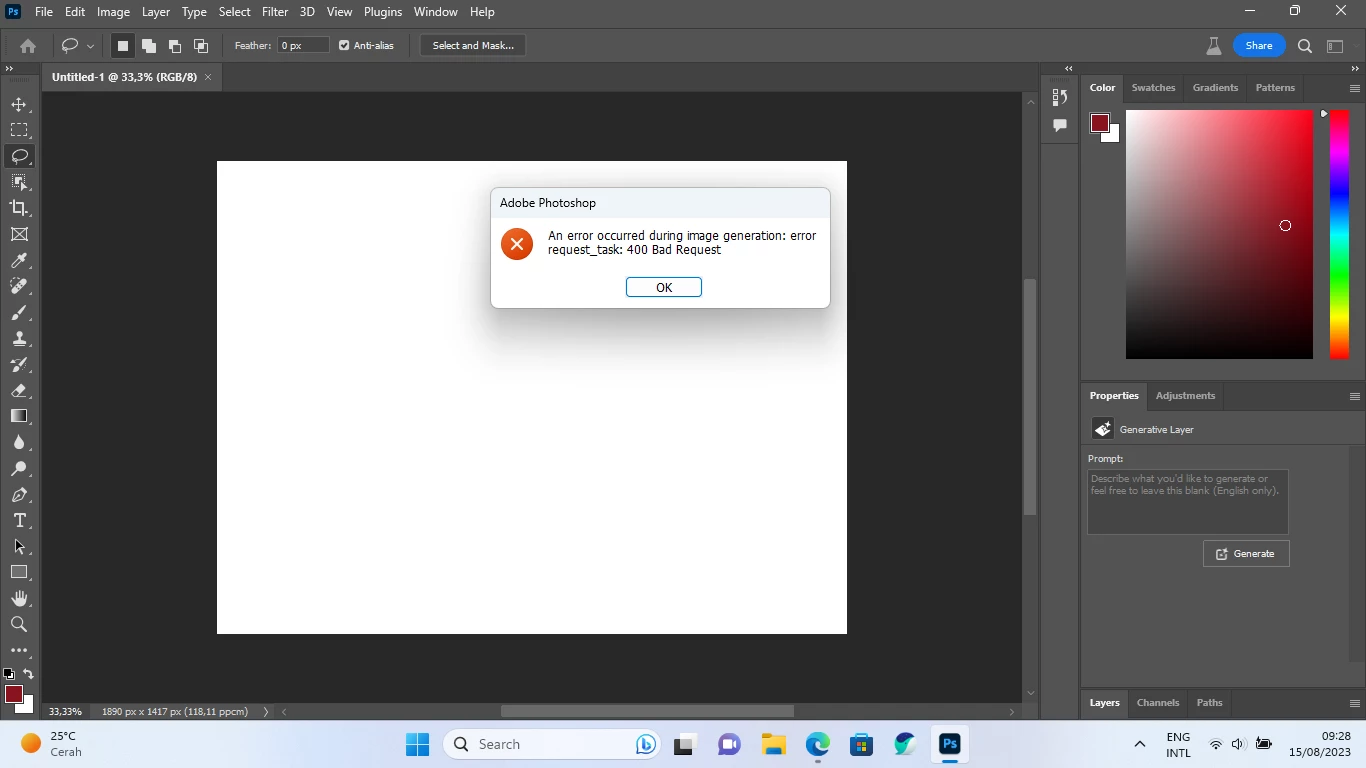Select the Gradient tool
This screenshot has height=768, width=1366.
[x=19, y=416]
